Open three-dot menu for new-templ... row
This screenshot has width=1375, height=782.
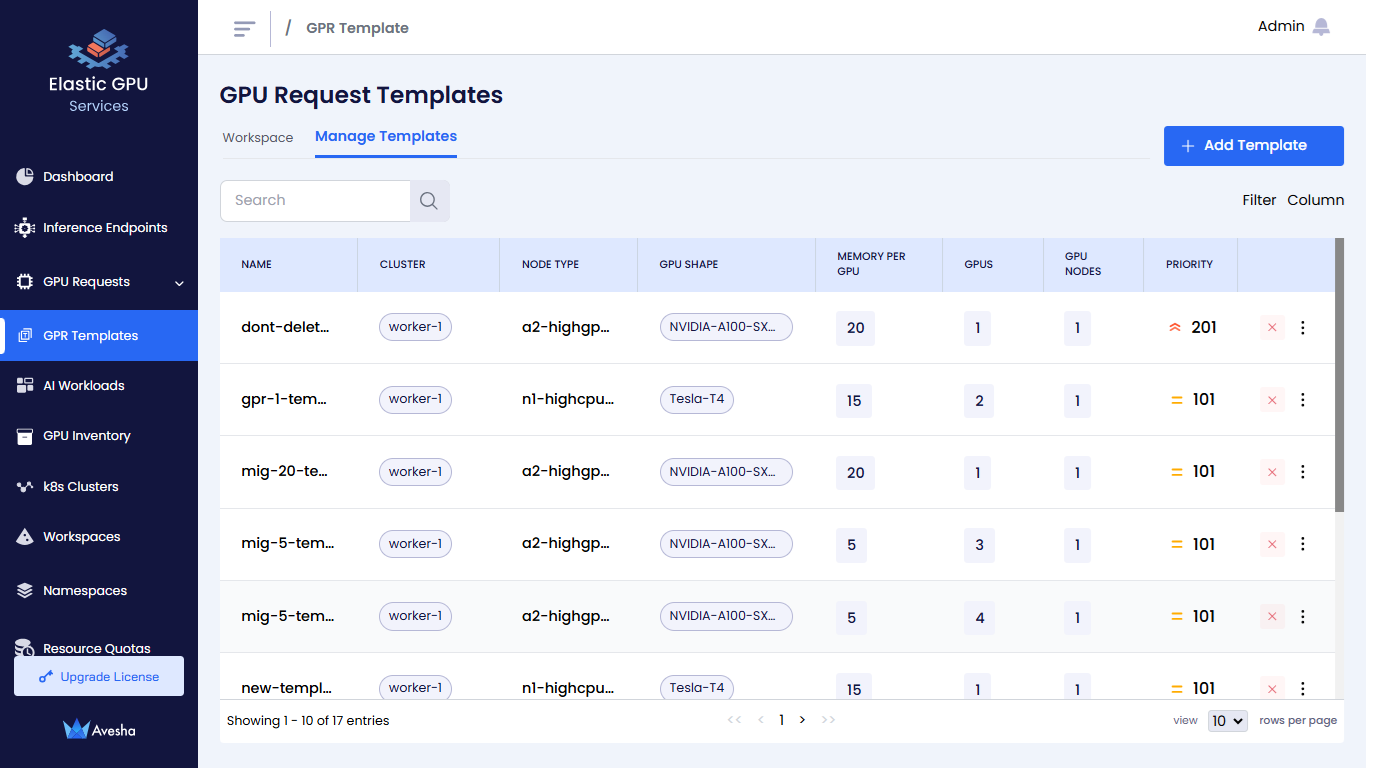point(1302,689)
